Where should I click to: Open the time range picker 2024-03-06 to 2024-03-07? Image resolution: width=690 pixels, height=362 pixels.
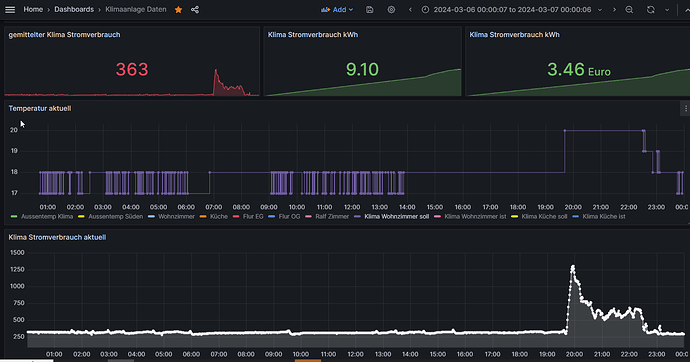(512, 10)
